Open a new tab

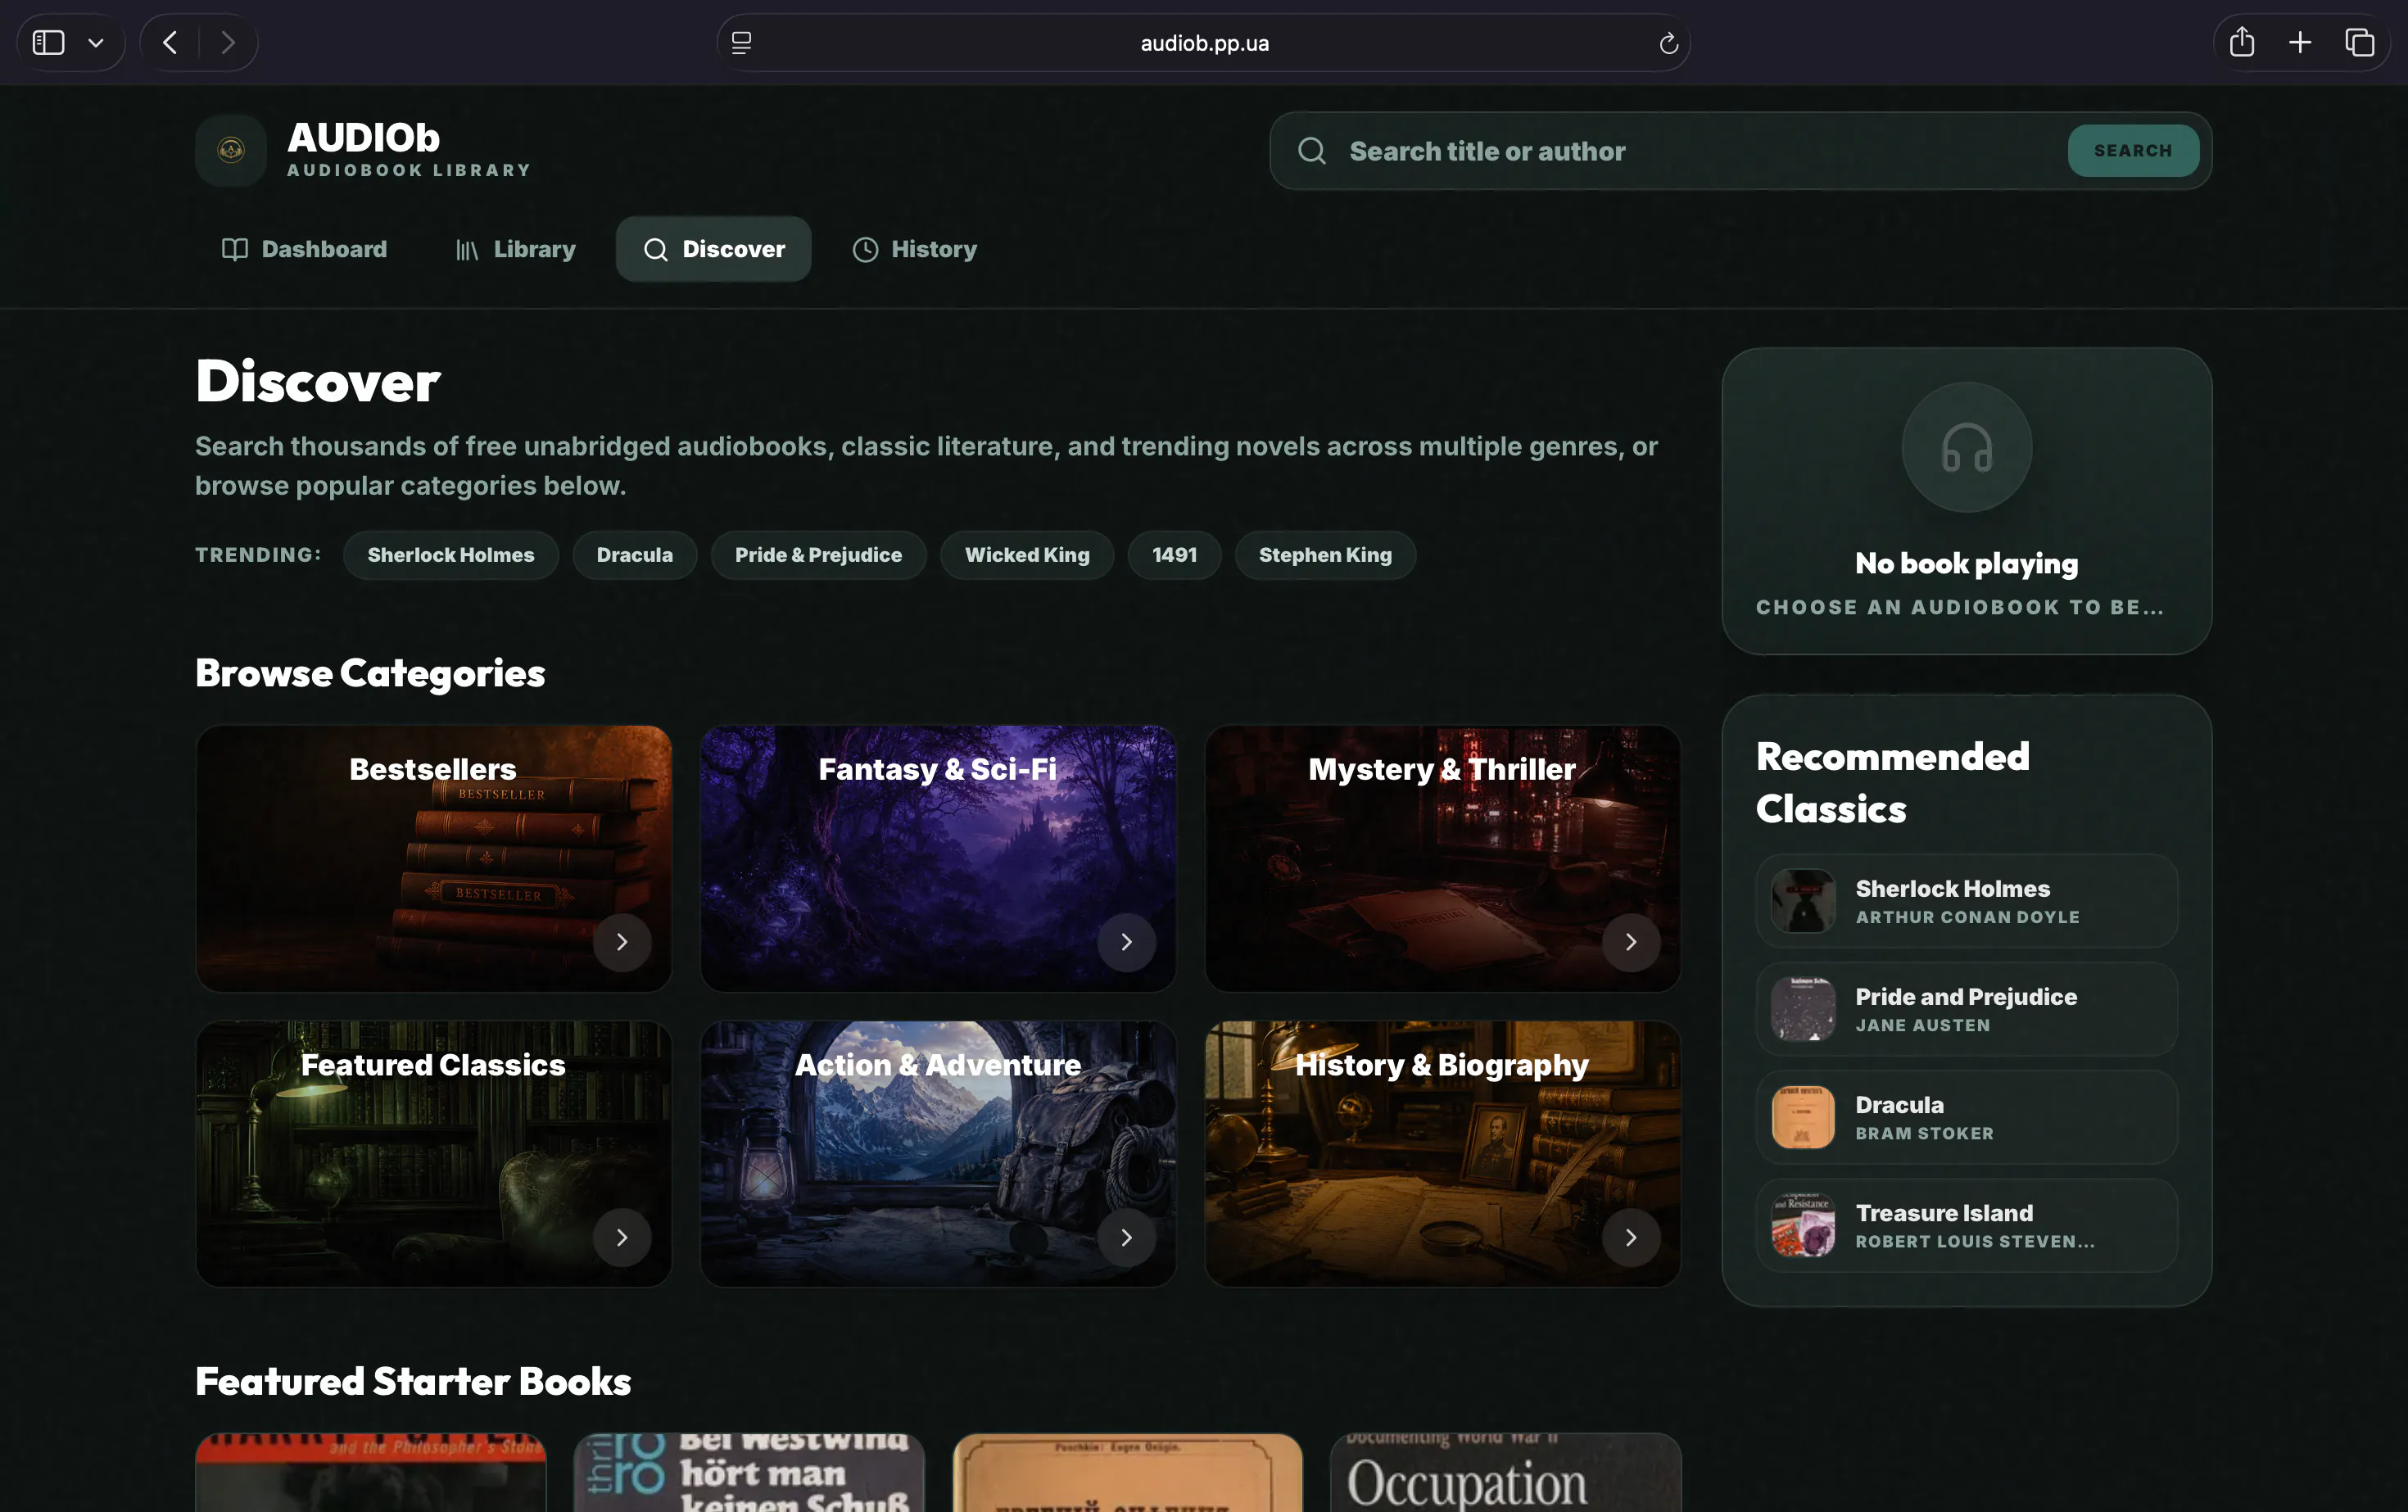click(x=2300, y=43)
